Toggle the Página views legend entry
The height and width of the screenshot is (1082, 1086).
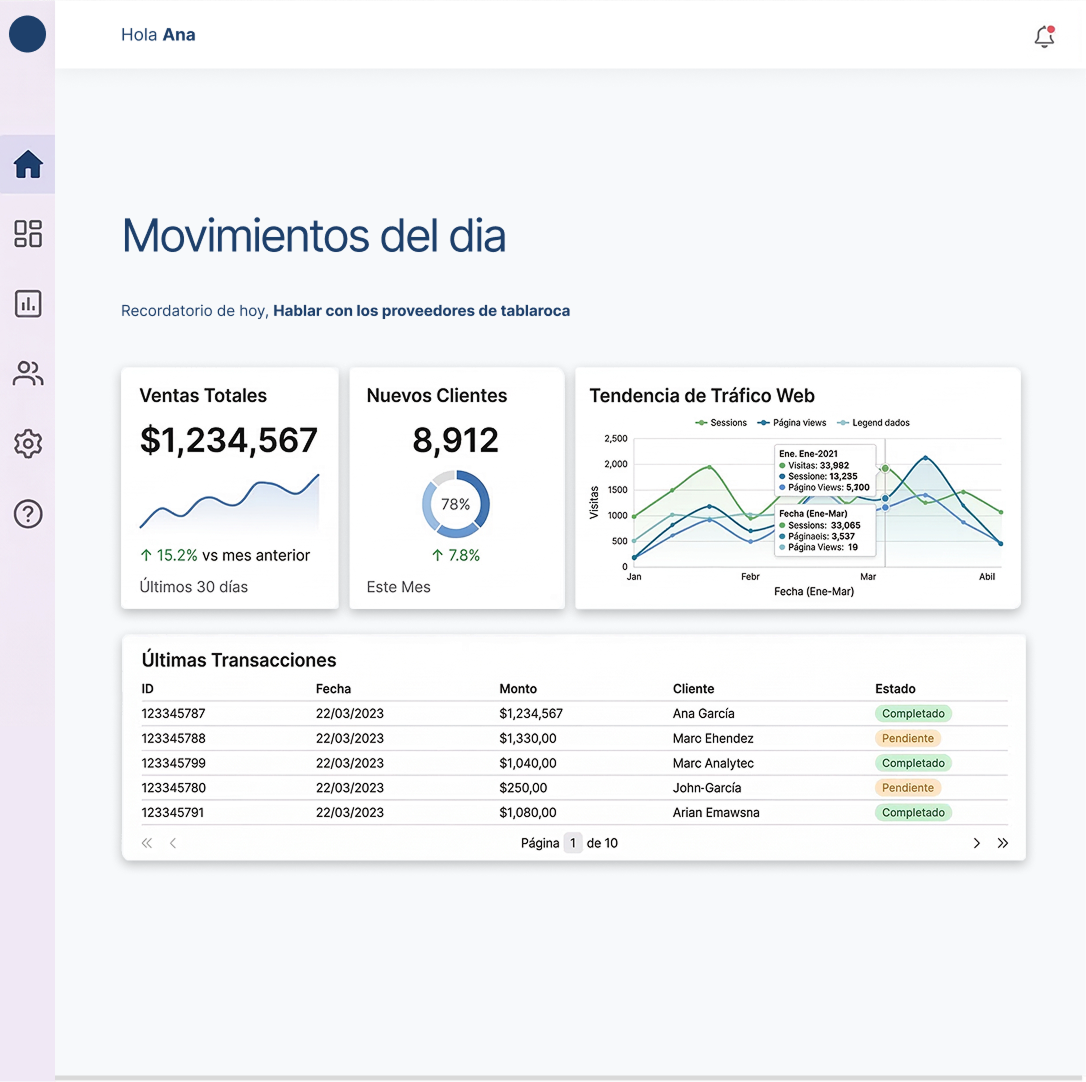click(x=792, y=423)
